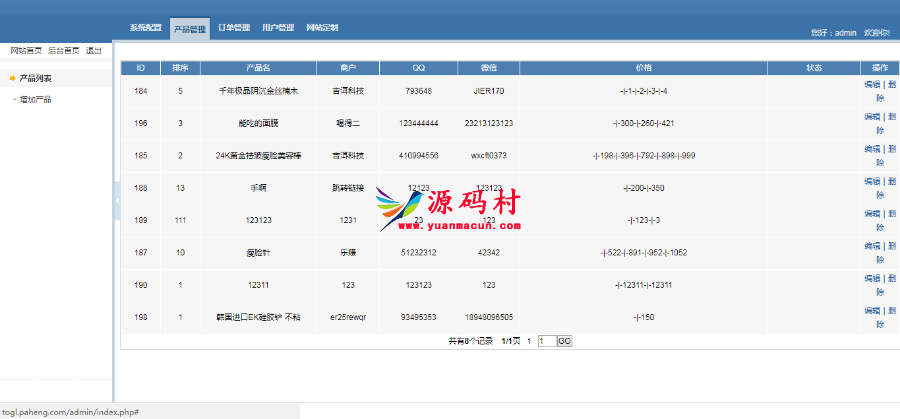This screenshot has height=419, width=900.
Task: Click 编辑 for product ID 189
Action: coord(872,213)
